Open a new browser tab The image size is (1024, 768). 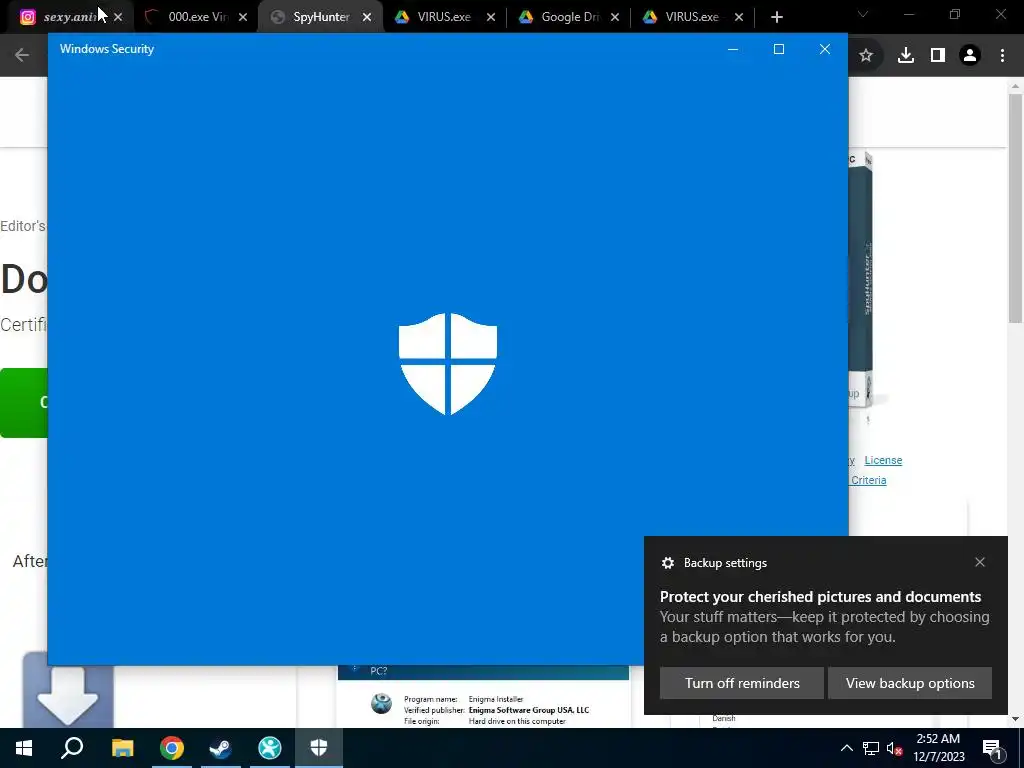pos(776,17)
